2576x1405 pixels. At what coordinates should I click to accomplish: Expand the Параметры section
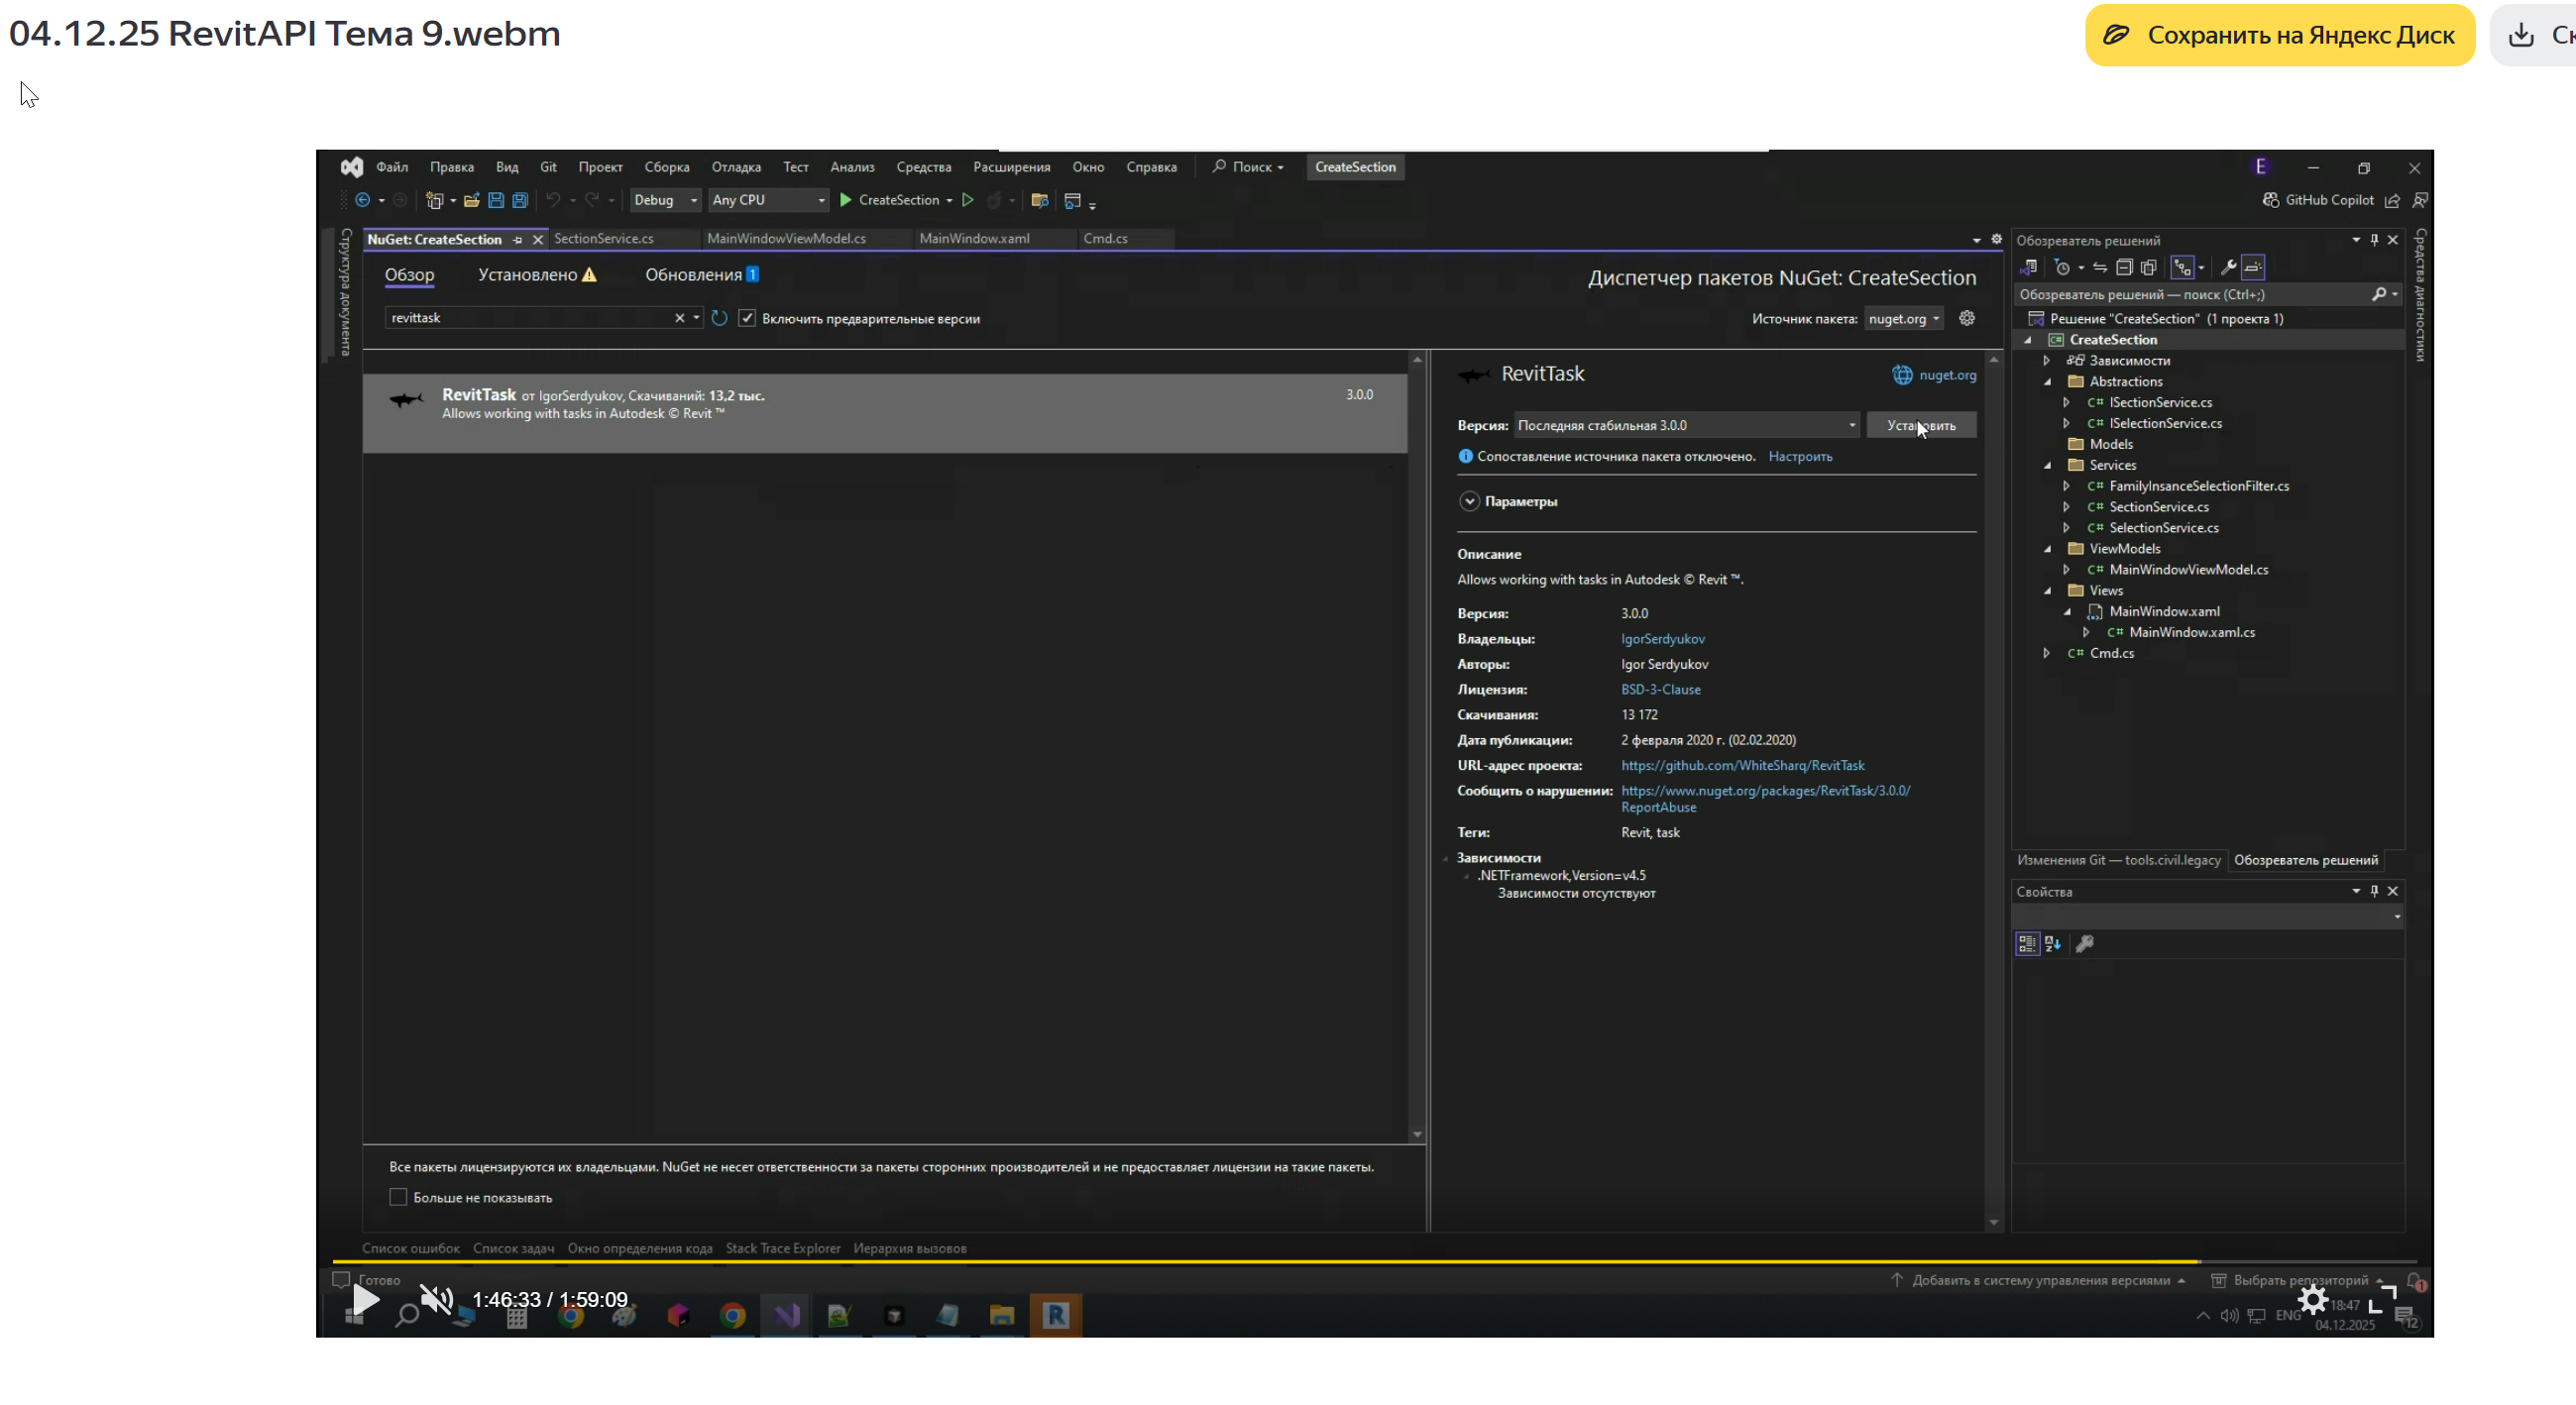pos(1469,501)
